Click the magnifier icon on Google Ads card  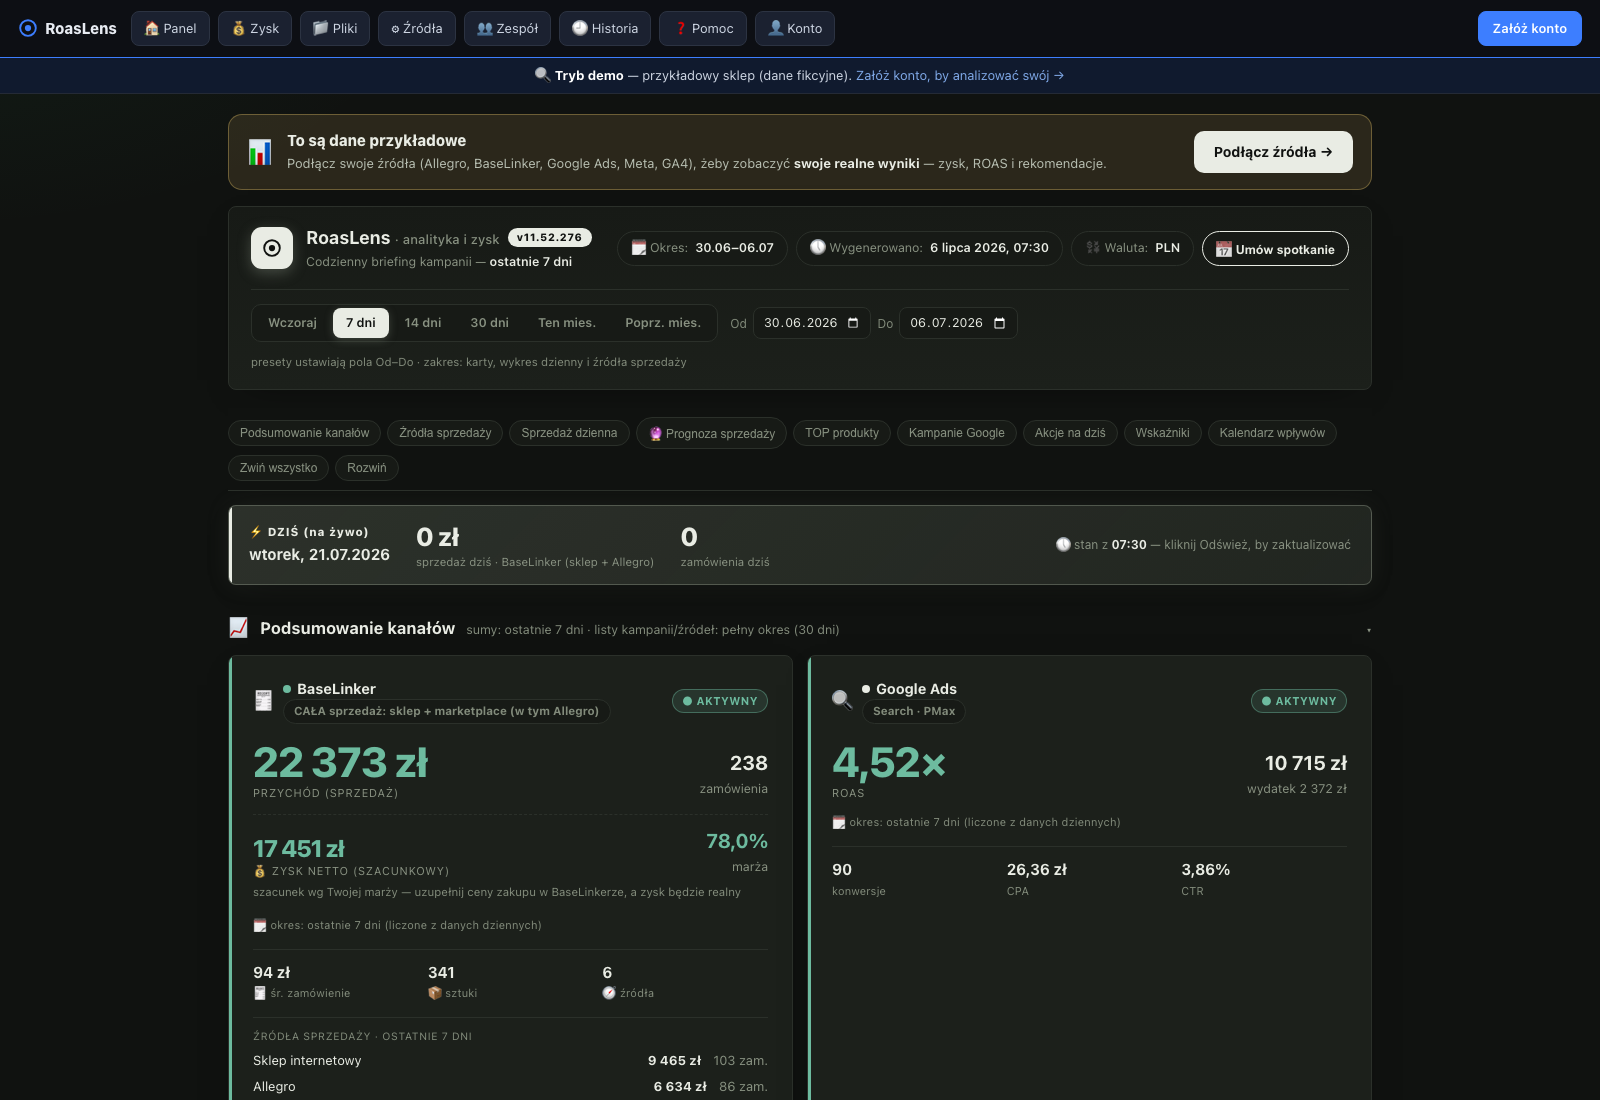842,700
